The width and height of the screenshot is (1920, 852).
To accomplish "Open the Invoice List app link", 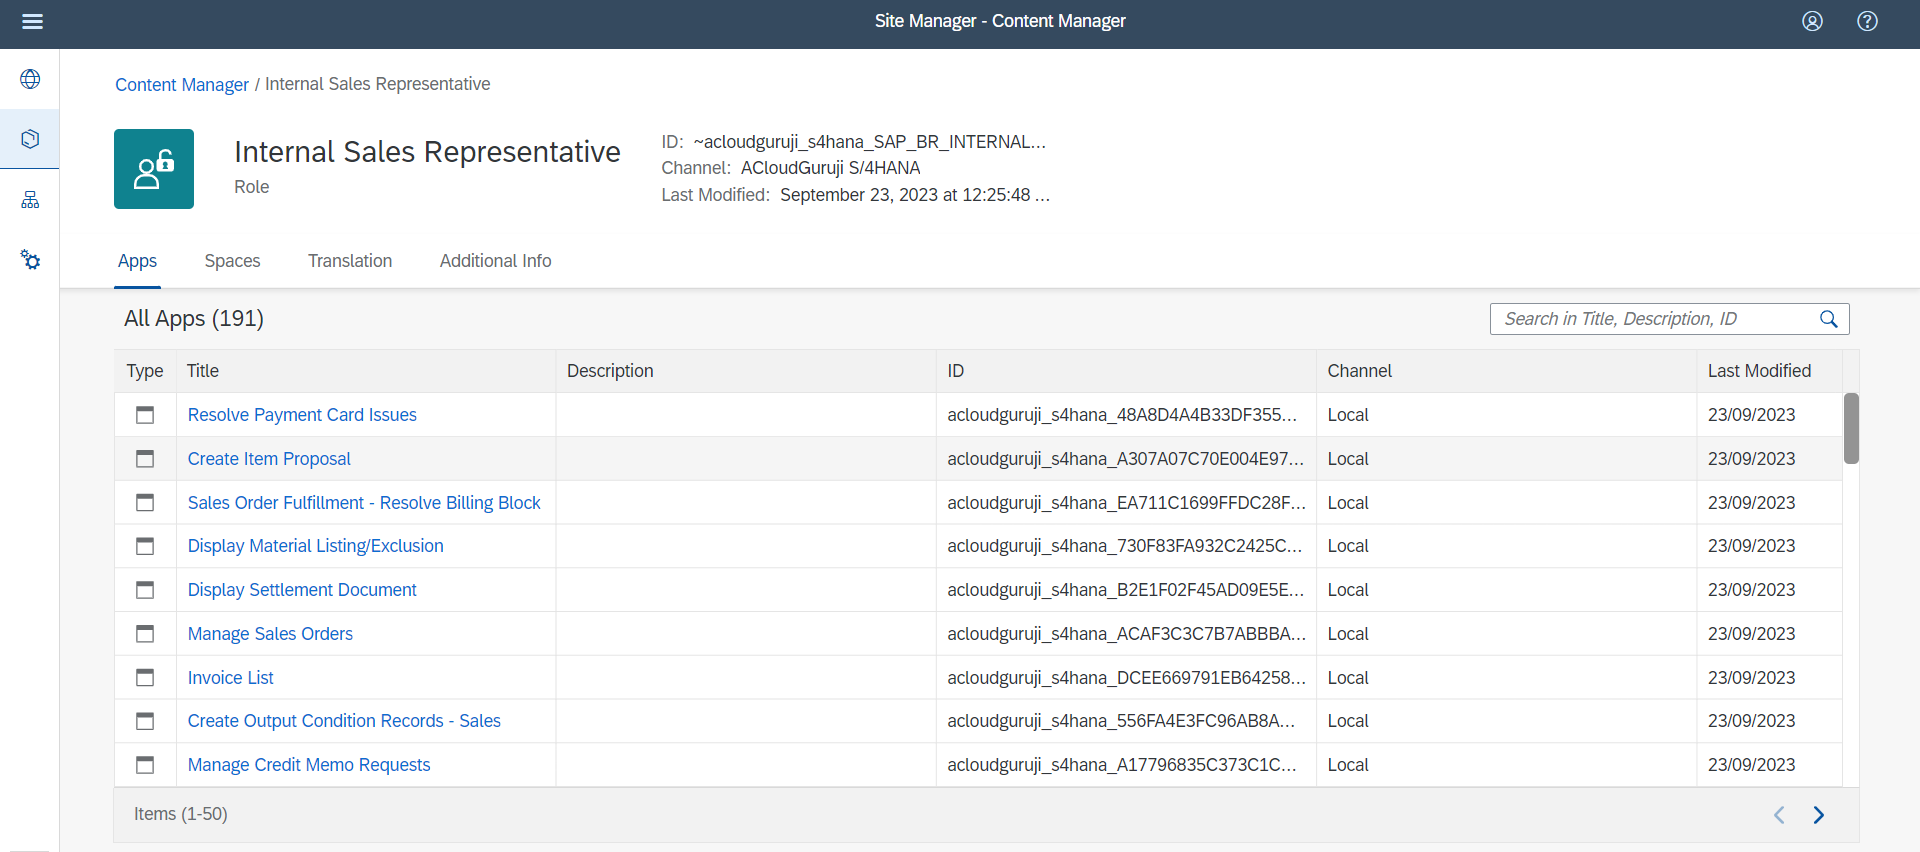I will (231, 678).
